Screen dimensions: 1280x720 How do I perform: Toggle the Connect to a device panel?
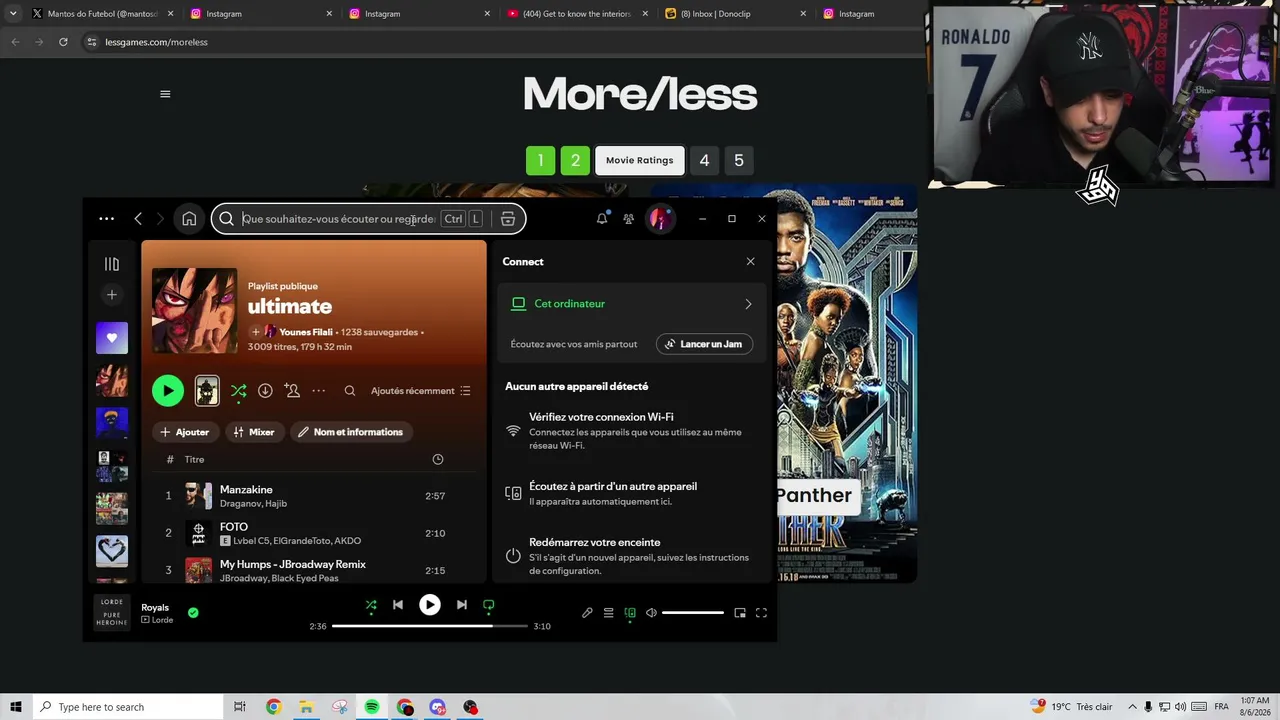[x=630, y=613]
